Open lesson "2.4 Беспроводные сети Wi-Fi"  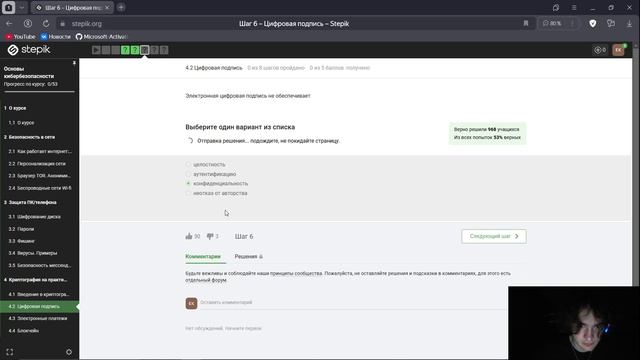40,188
